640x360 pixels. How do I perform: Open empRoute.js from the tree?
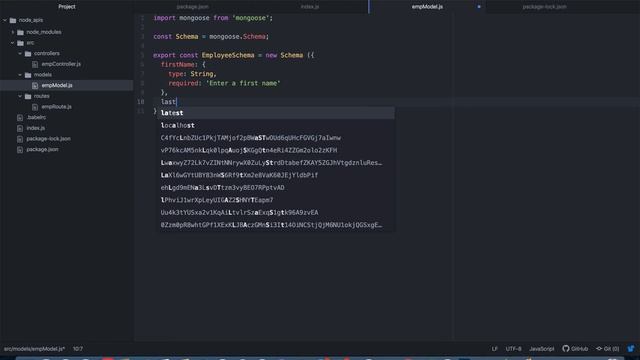point(56,107)
